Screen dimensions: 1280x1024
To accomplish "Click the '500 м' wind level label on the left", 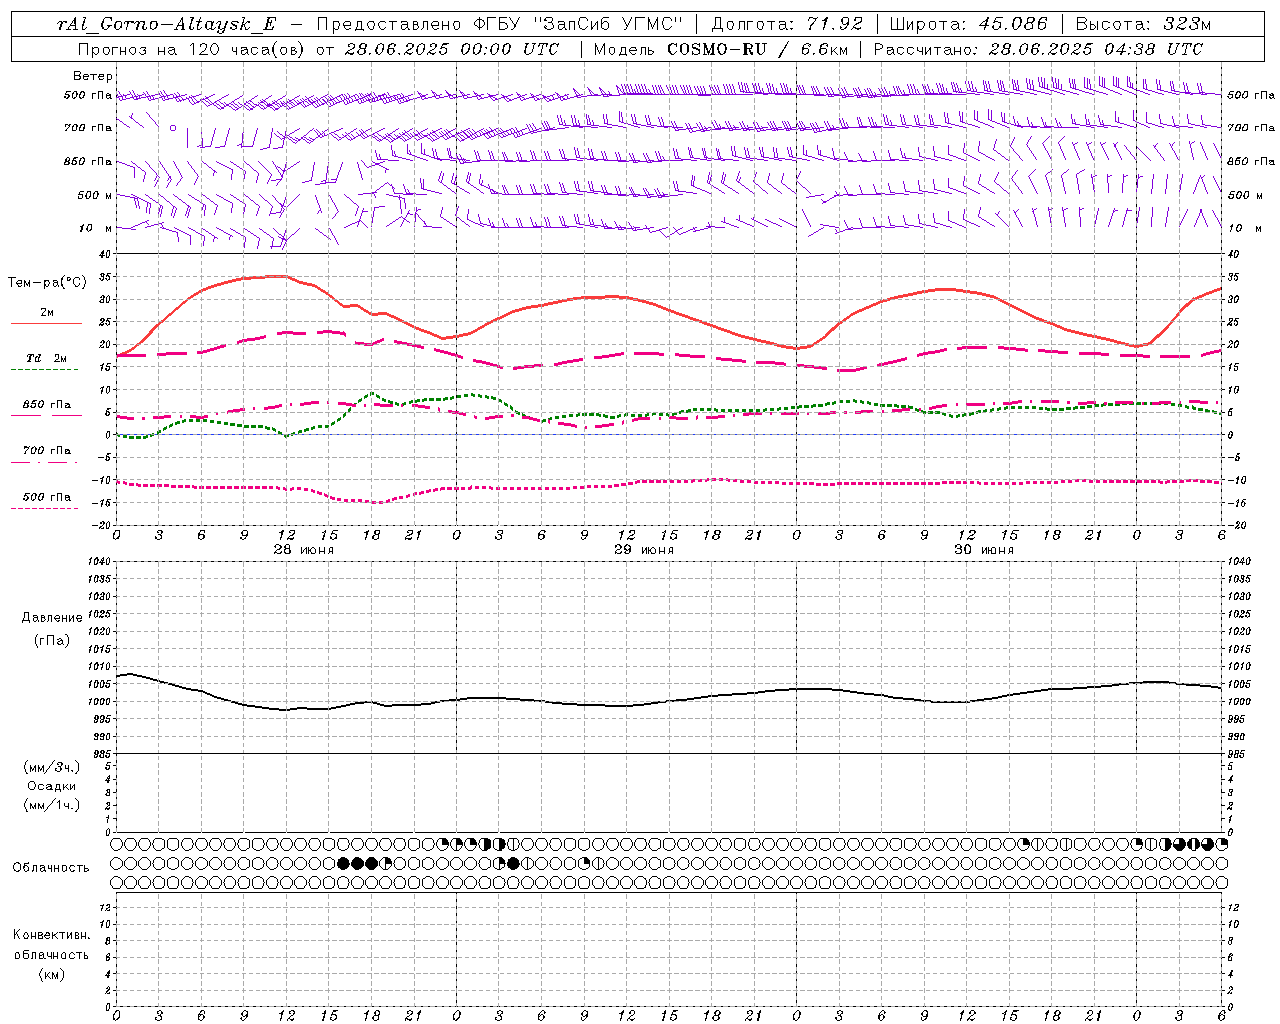I will pos(96,196).
